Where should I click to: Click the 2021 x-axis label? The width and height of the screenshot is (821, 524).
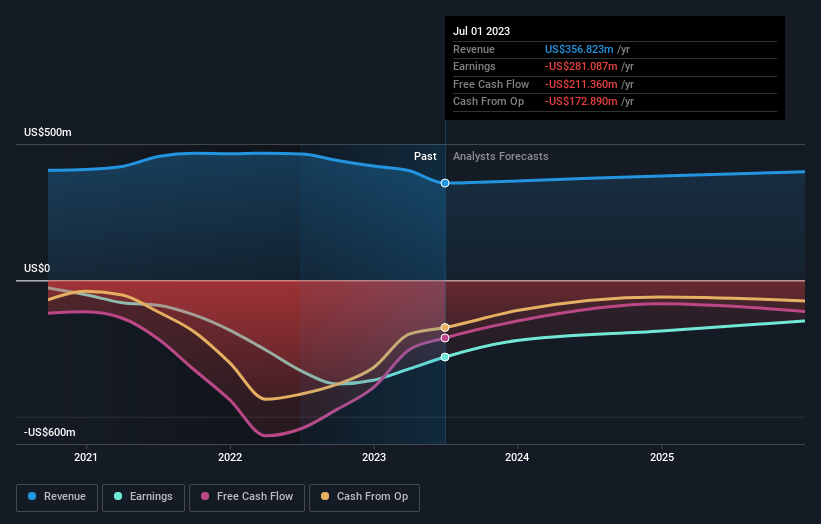(x=85, y=457)
